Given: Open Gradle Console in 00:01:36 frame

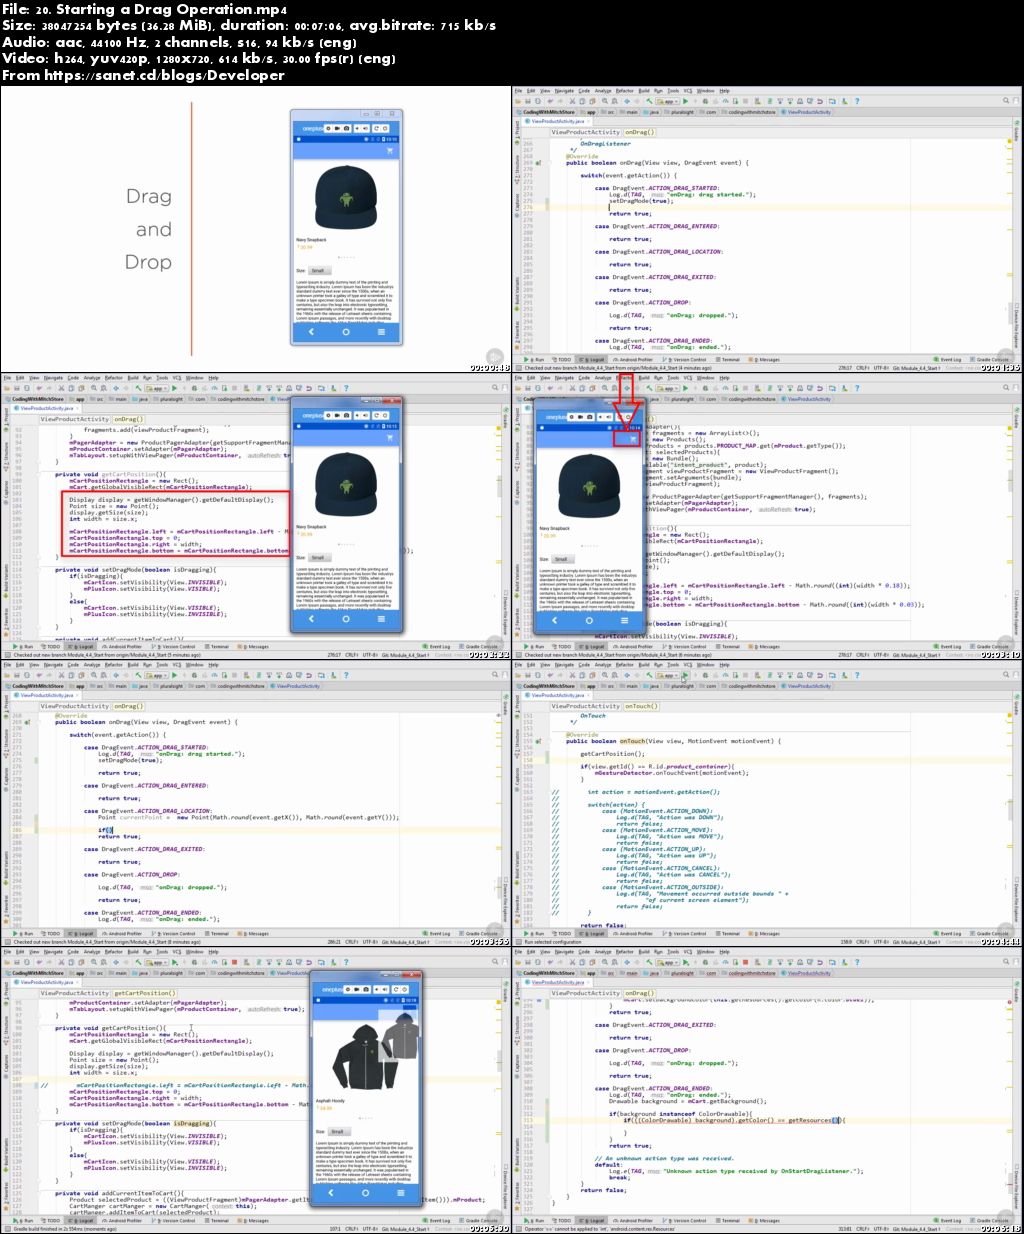Looking at the screenshot, I should click(988, 359).
